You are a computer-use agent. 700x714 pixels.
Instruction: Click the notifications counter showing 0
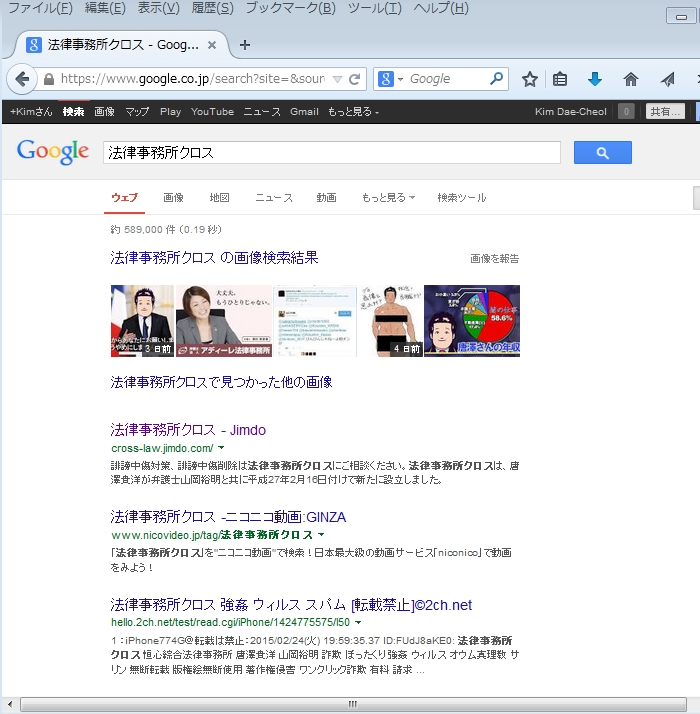click(626, 112)
